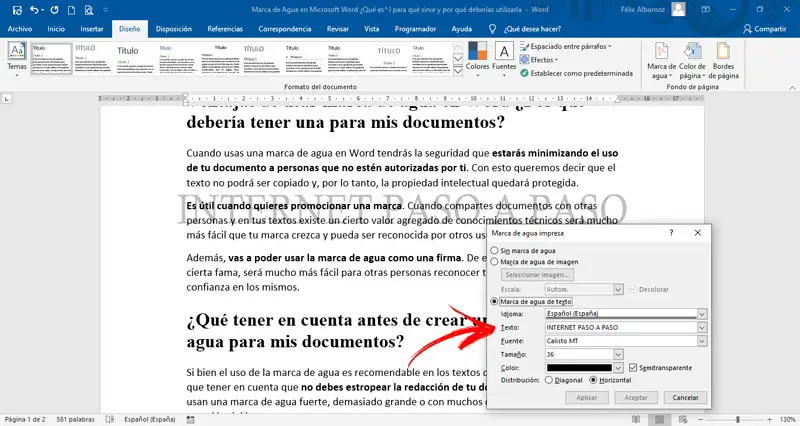Click the Bordes de página button
This screenshot has width=800, height=426.
click(723, 61)
